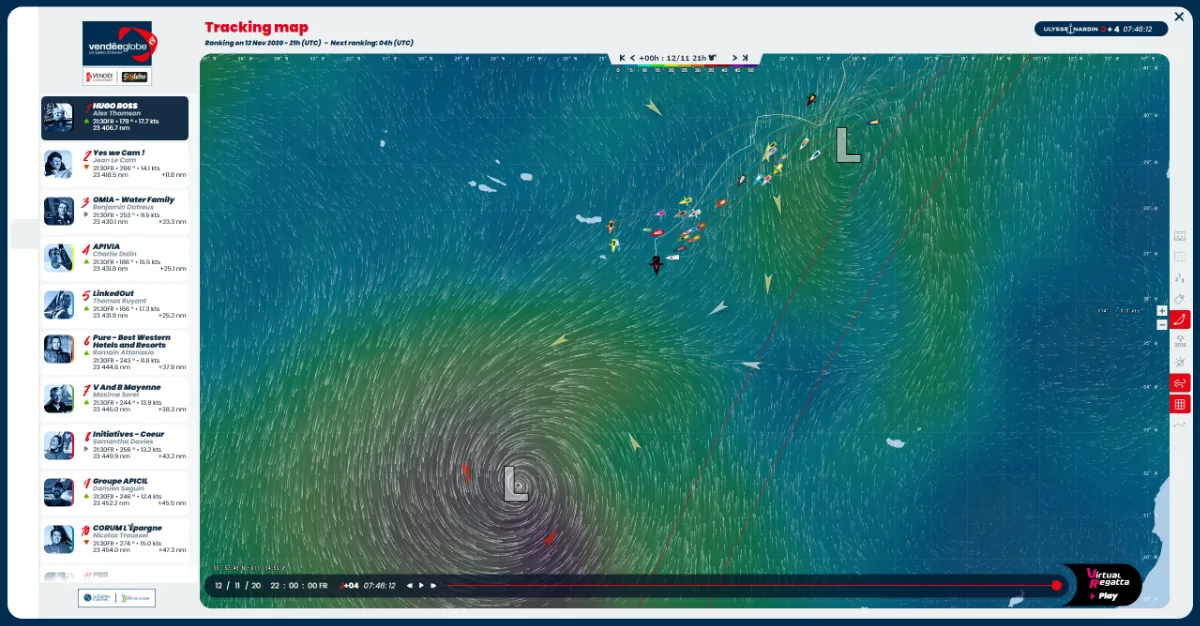The height and width of the screenshot is (626, 1200).
Task: Open the folded map icon in right toolbar
Action: [1180, 257]
